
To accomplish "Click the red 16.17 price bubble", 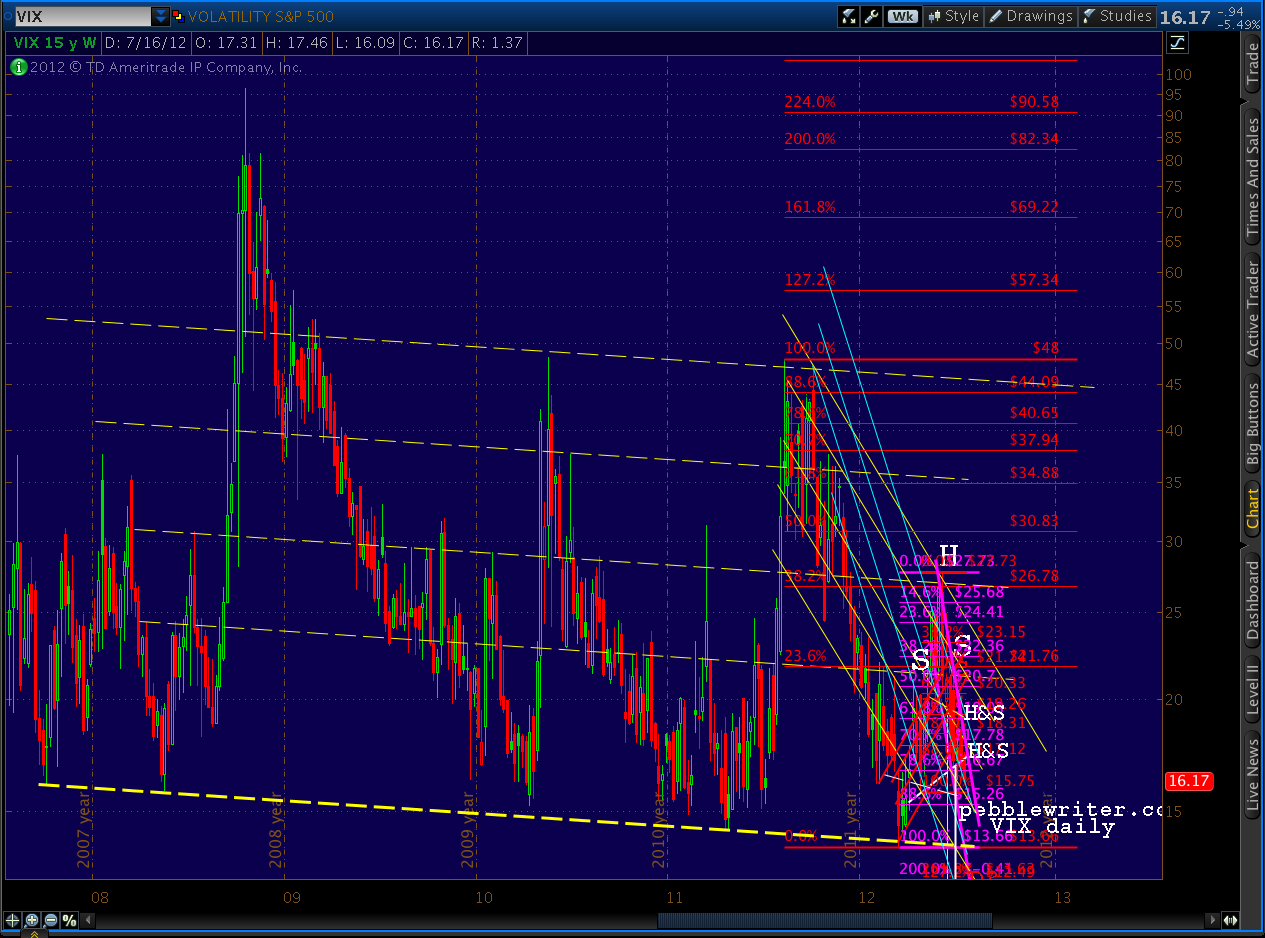I will pyautogui.click(x=1188, y=782).
